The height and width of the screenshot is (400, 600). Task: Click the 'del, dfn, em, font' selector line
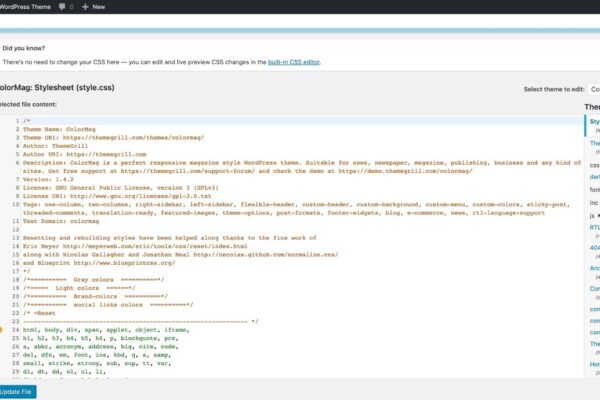point(97,355)
